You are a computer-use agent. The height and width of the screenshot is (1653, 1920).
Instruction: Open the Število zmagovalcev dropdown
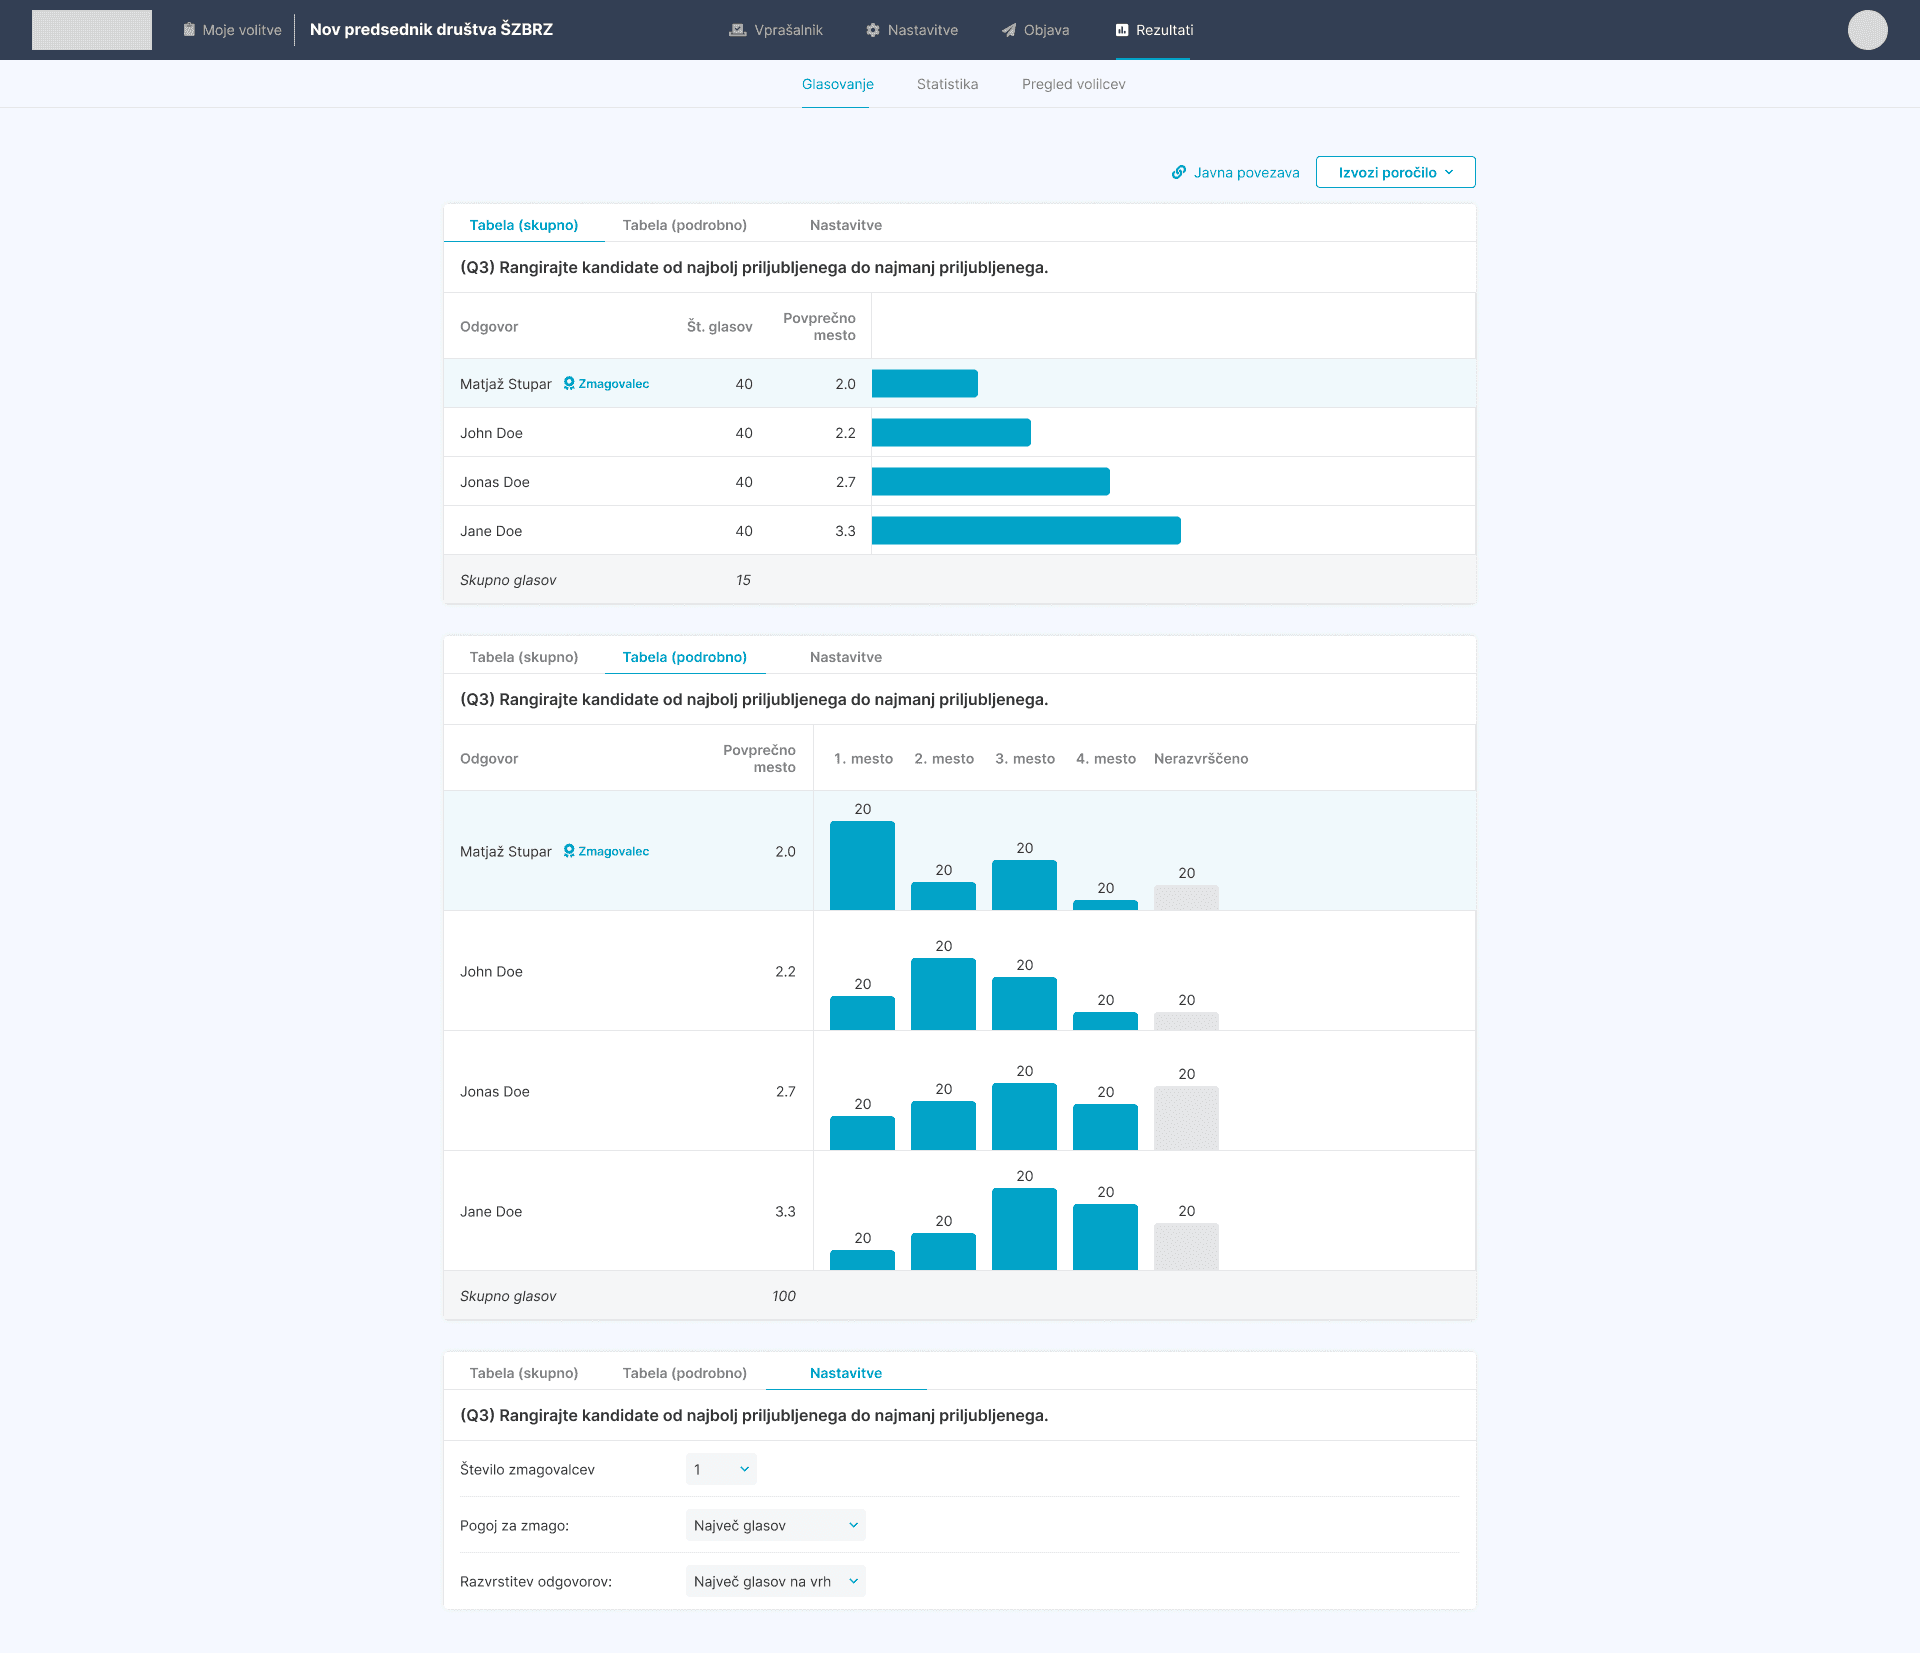pos(721,1469)
